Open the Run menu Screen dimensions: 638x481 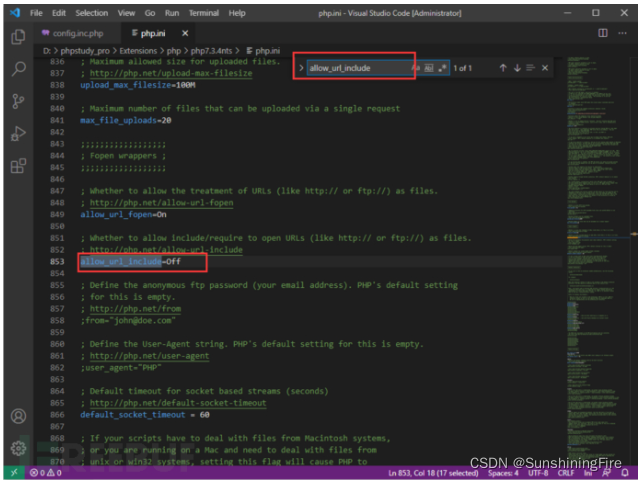tap(172, 13)
